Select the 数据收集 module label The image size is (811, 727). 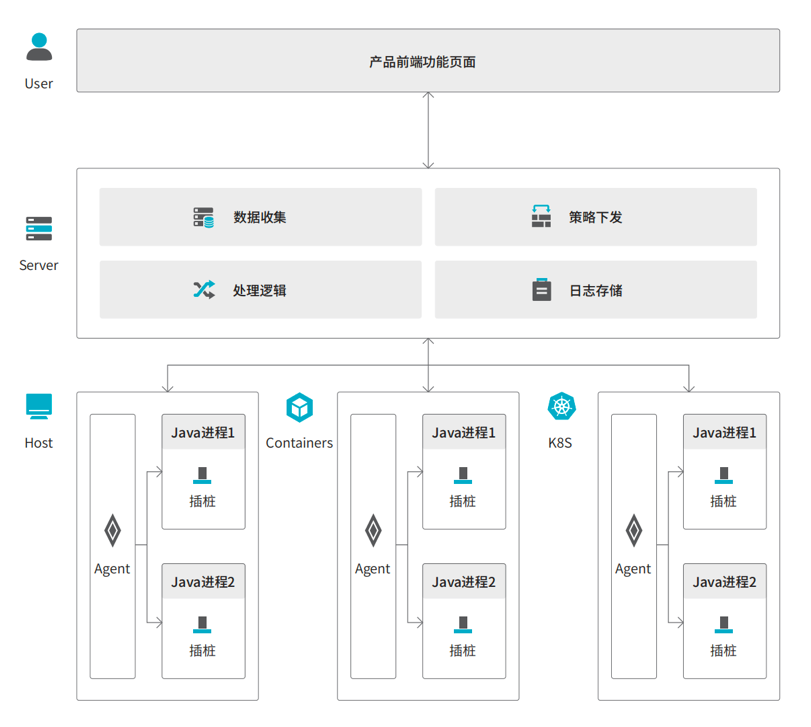[x=260, y=217]
